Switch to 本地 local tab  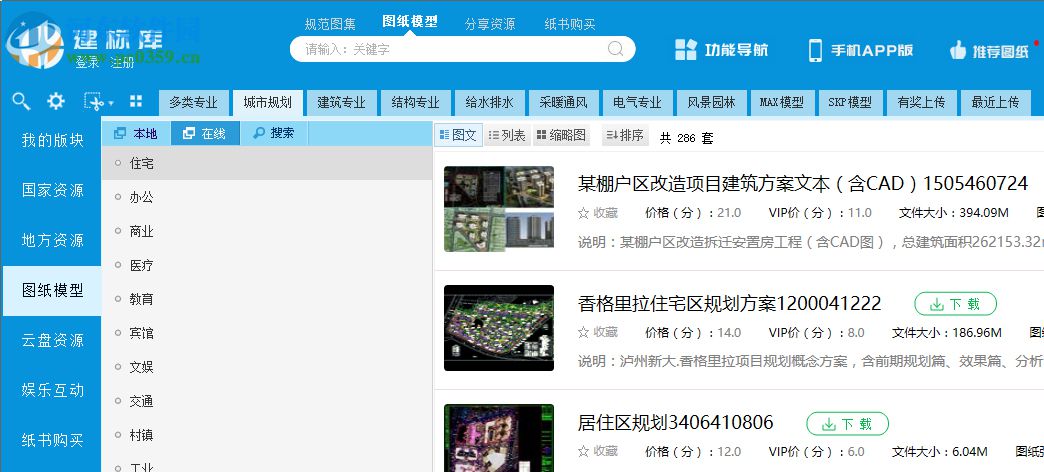(136, 133)
